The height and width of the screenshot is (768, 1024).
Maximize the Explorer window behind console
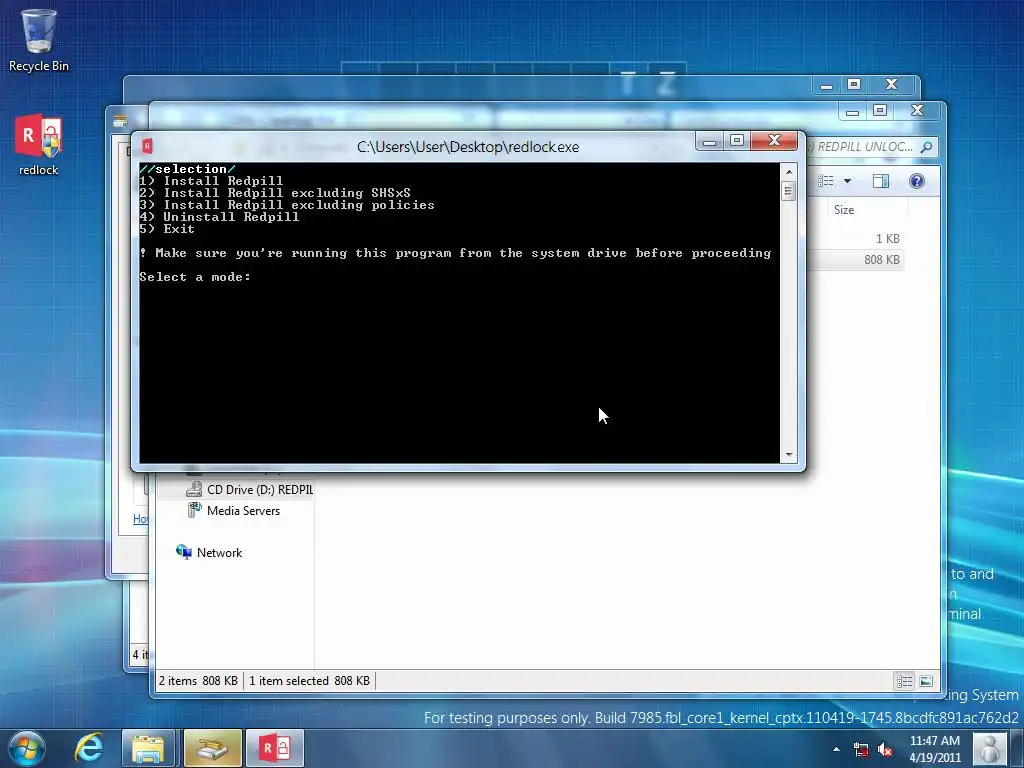880,111
